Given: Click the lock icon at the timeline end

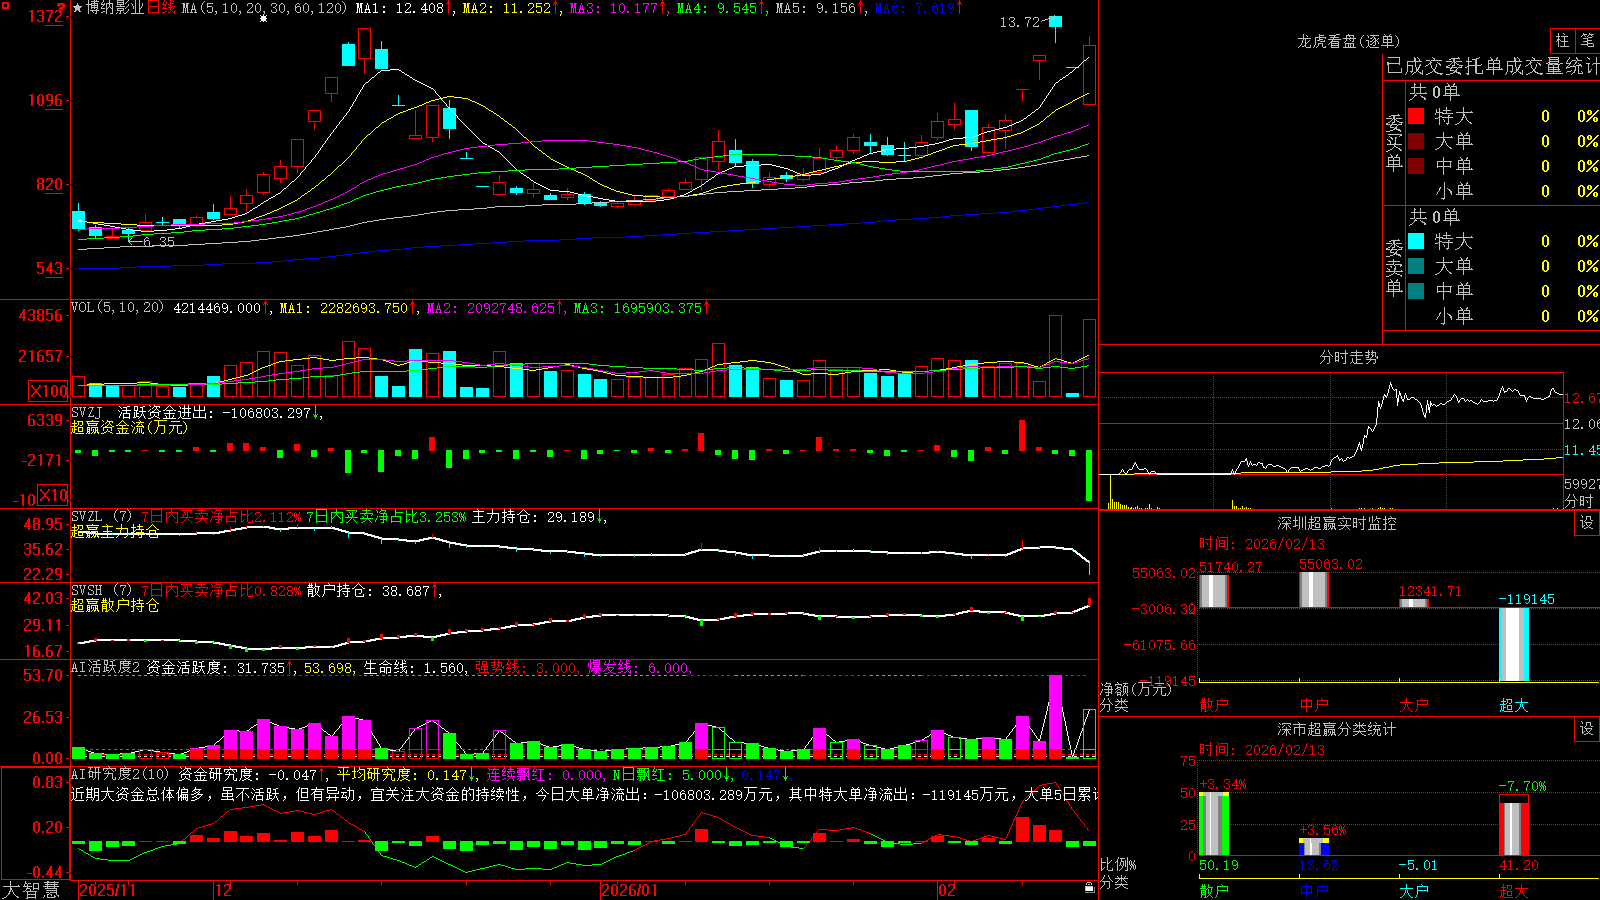Looking at the screenshot, I should pyautogui.click(x=1090, y=888).
